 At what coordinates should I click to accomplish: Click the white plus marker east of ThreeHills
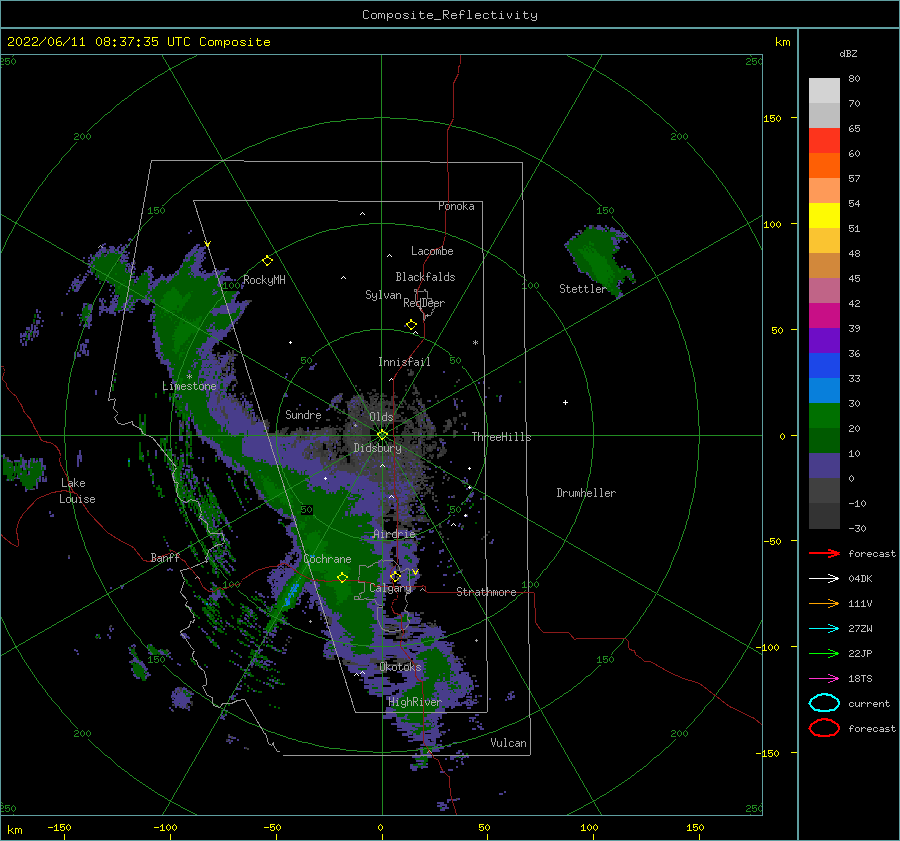pyautogui.click(x=565, y=402)
